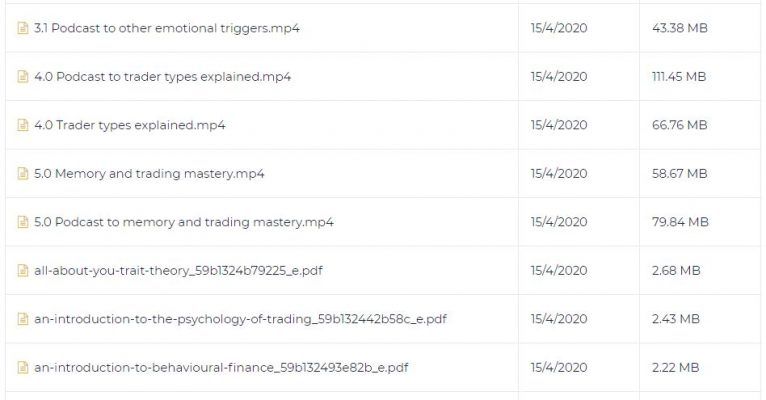
Task: Open all-about-you-trait-theory PDF file
Action: click(x=178, y=271)
